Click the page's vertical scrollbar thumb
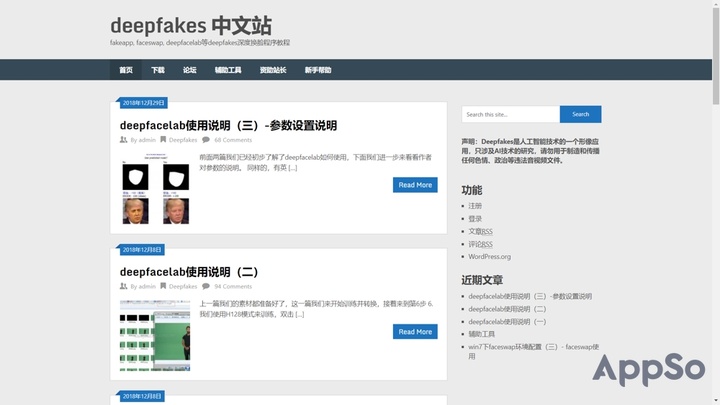This screenshot has width=720, height=405. 715,50
